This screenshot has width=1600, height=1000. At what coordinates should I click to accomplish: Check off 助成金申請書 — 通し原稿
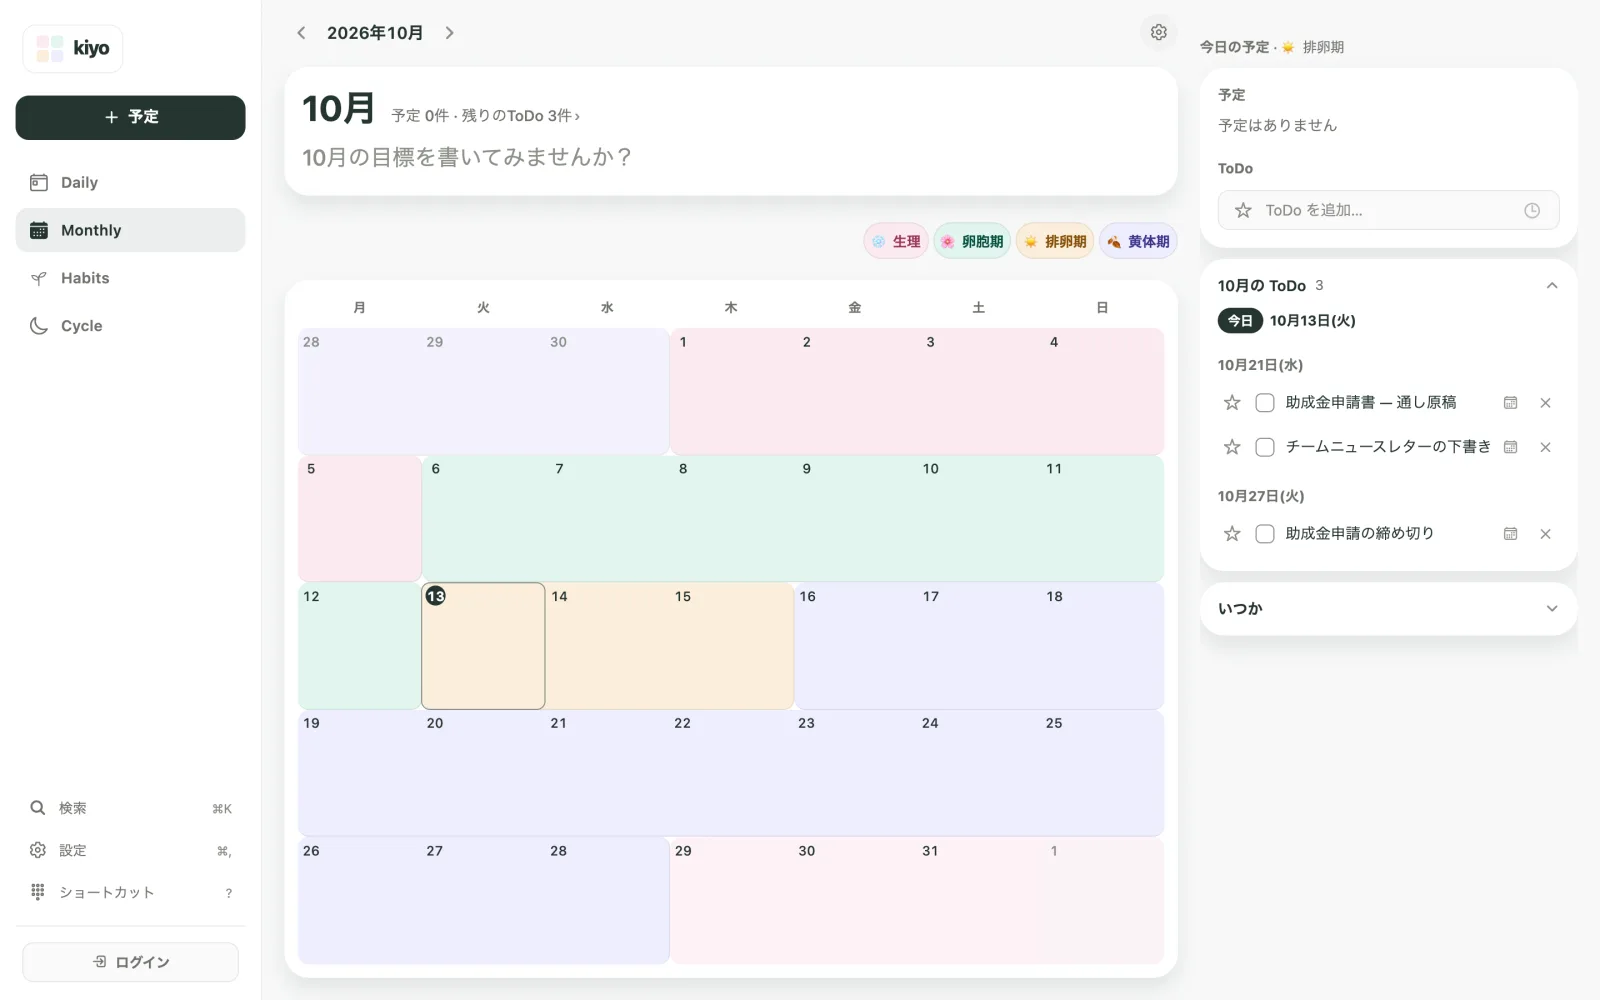[1265, 403]
